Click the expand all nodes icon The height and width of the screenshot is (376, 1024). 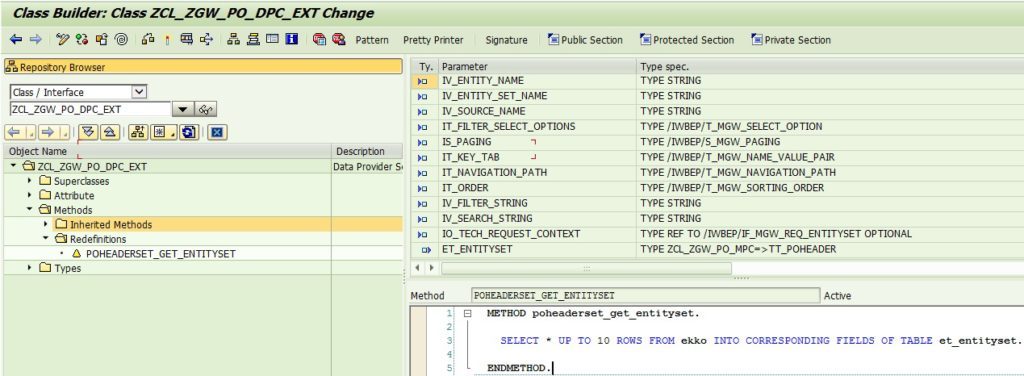point(89,133)
